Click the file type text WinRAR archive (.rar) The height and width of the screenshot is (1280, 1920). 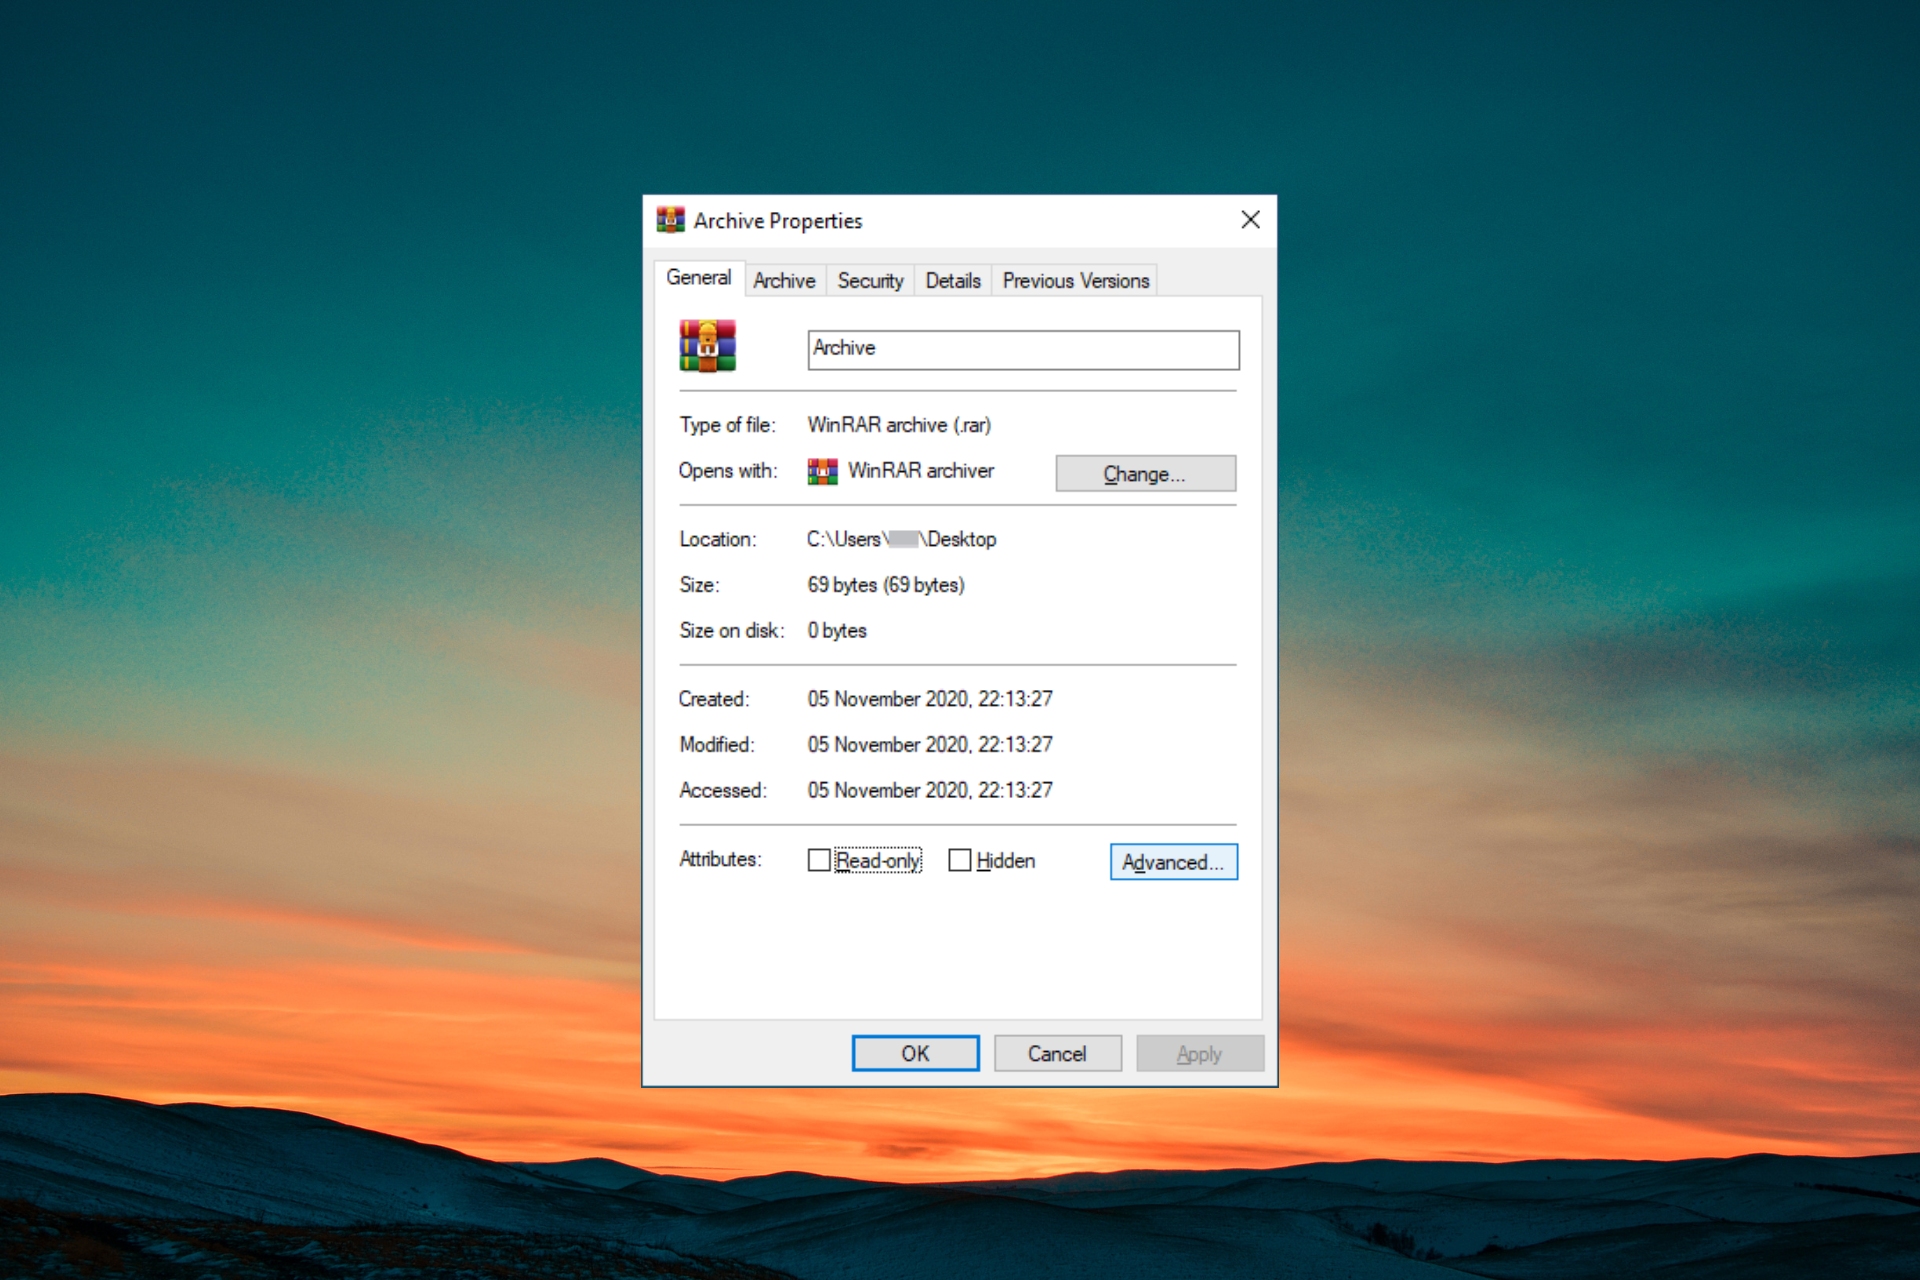(899, 425)
